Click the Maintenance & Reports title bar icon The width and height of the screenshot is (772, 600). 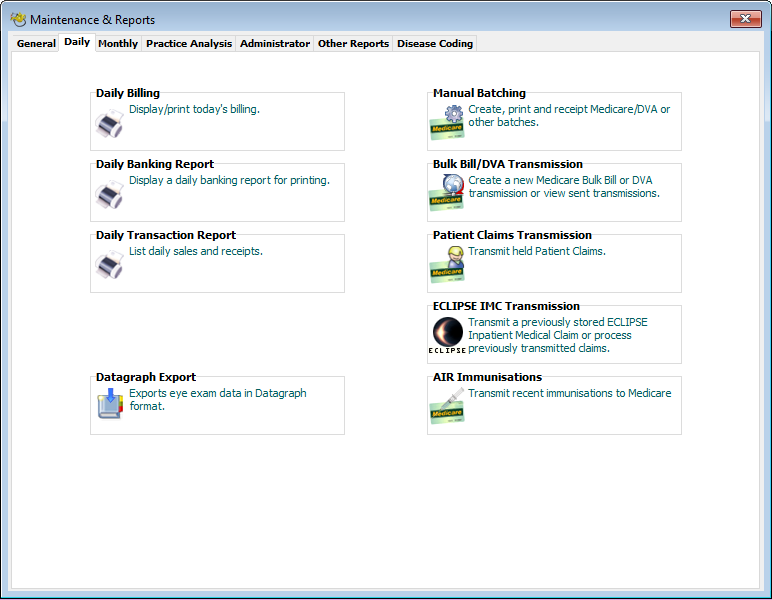tap(18, 19)
